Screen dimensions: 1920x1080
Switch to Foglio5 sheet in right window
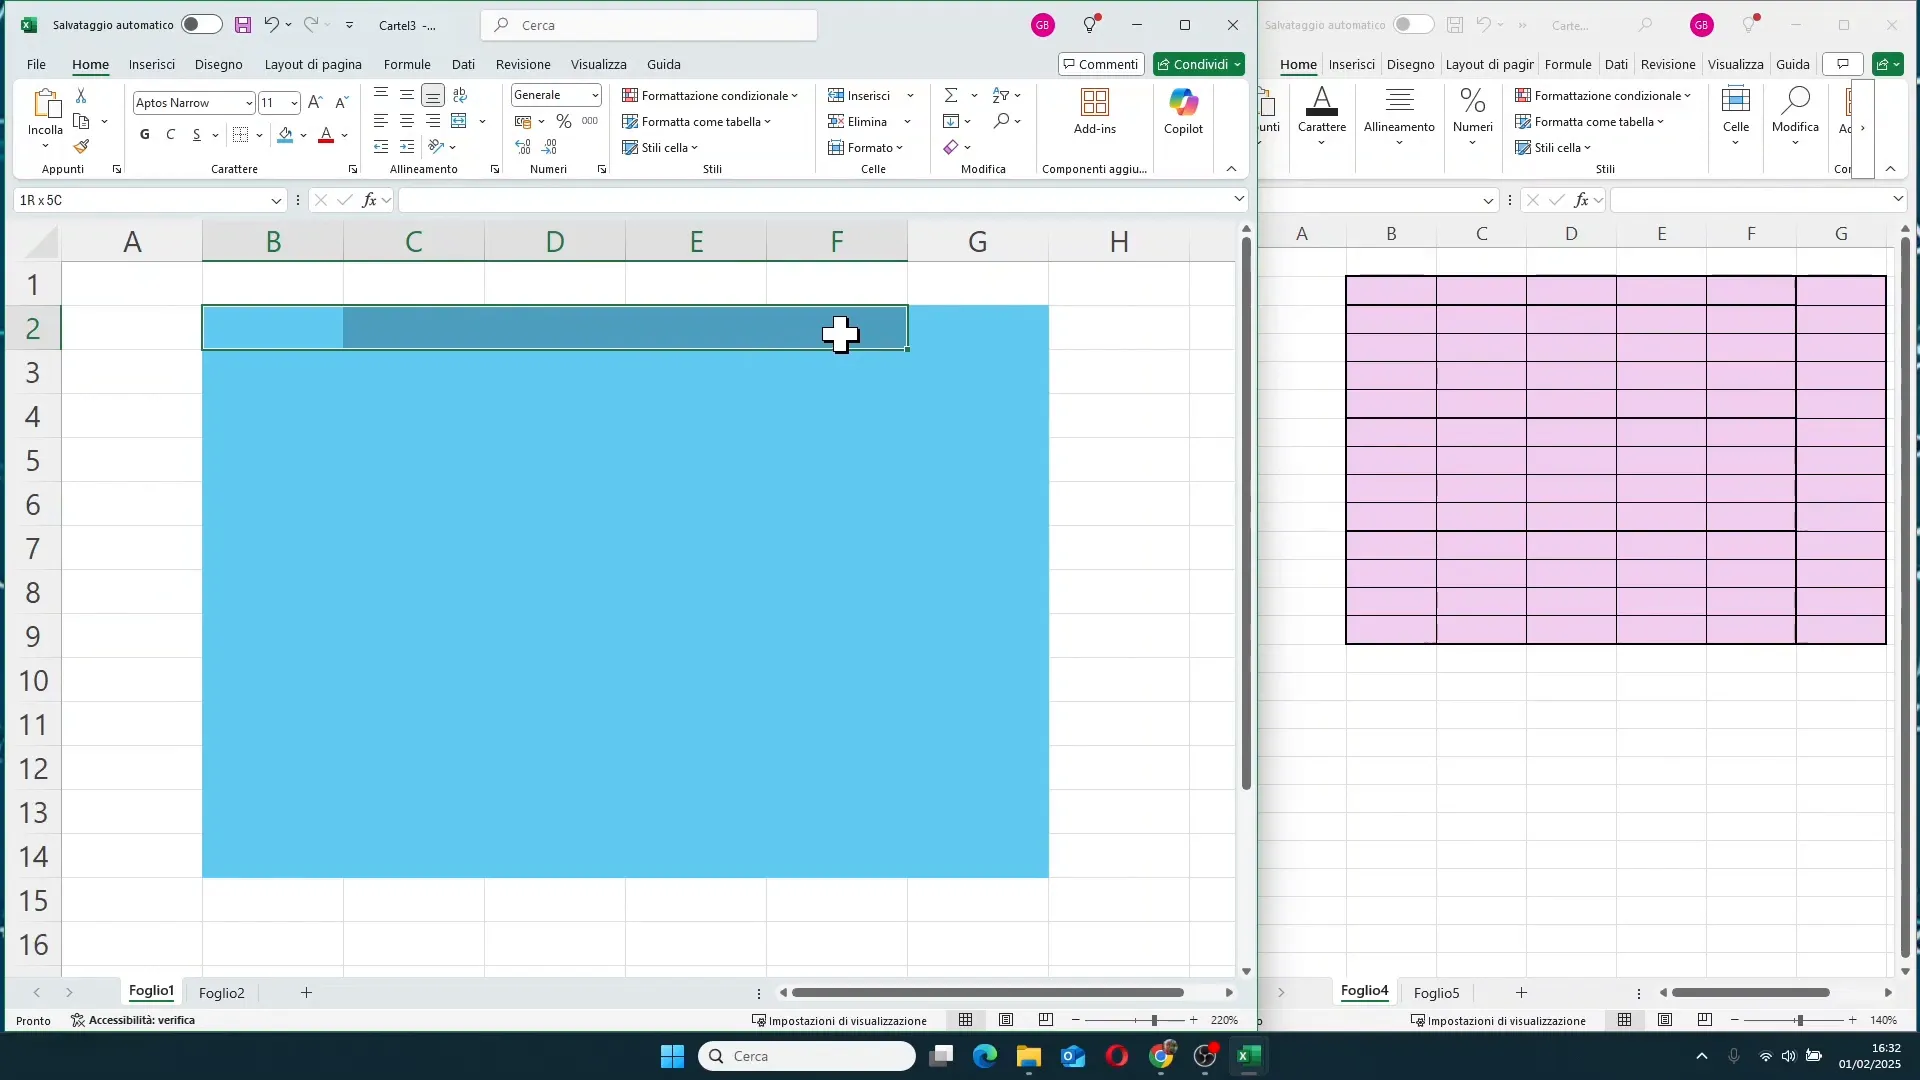pyautogui.click(x=1437, y=993)
